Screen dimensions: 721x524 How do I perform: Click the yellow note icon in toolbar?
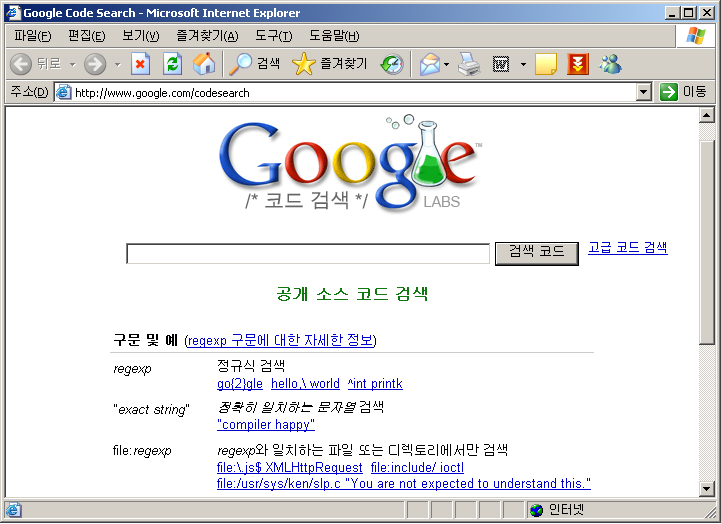[546, 64]
